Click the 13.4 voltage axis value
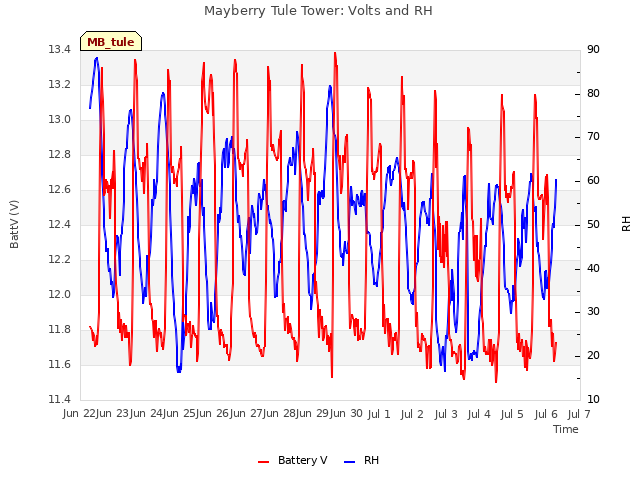The height and width of the screenshot is (480, 640). pos(60,49)
